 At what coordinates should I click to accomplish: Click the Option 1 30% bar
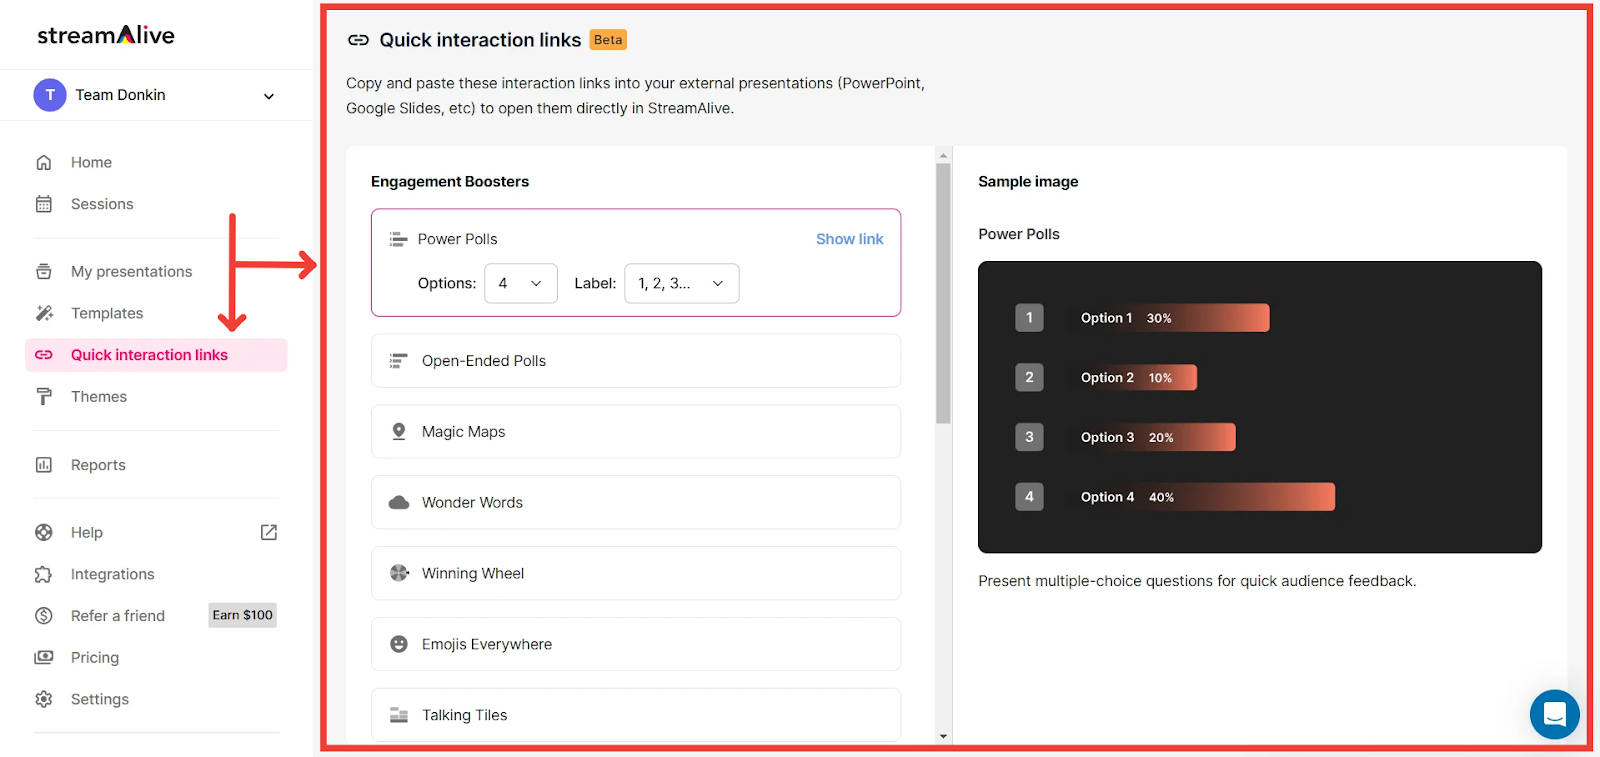pyautogui.click(x=1168, y=318)
